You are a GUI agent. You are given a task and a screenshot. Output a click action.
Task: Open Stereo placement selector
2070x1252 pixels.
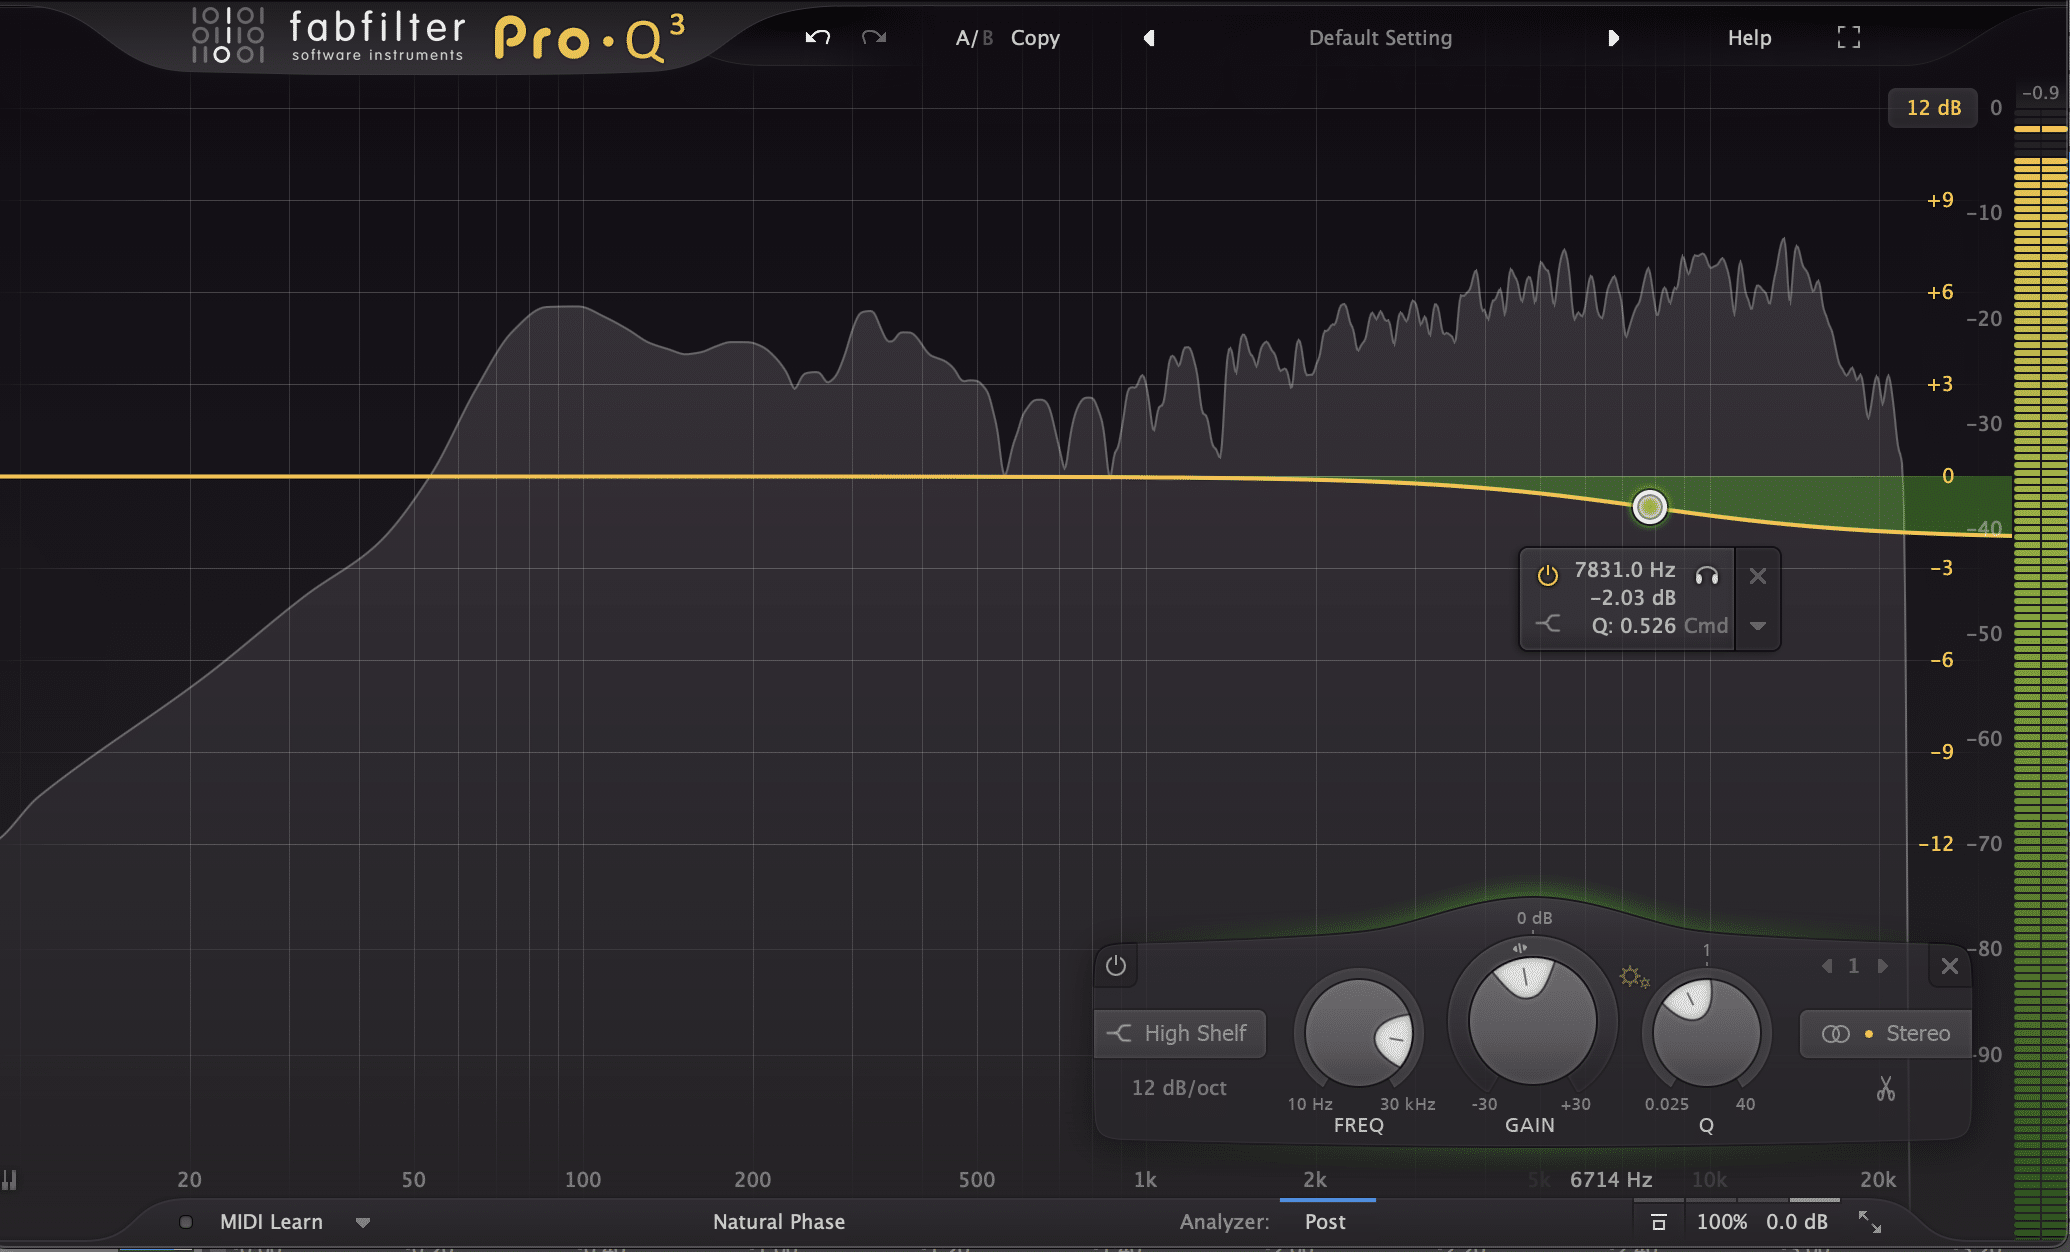1886,1034
